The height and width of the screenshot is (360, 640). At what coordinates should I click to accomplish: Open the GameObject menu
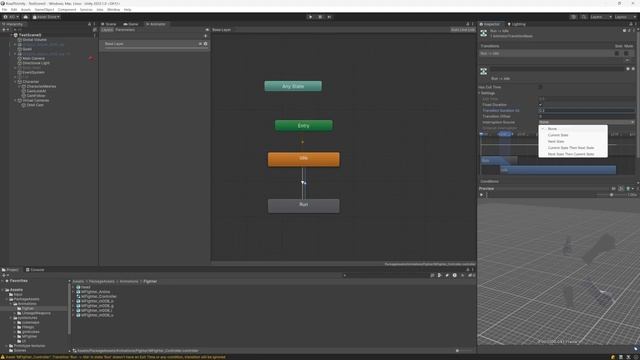44,9
